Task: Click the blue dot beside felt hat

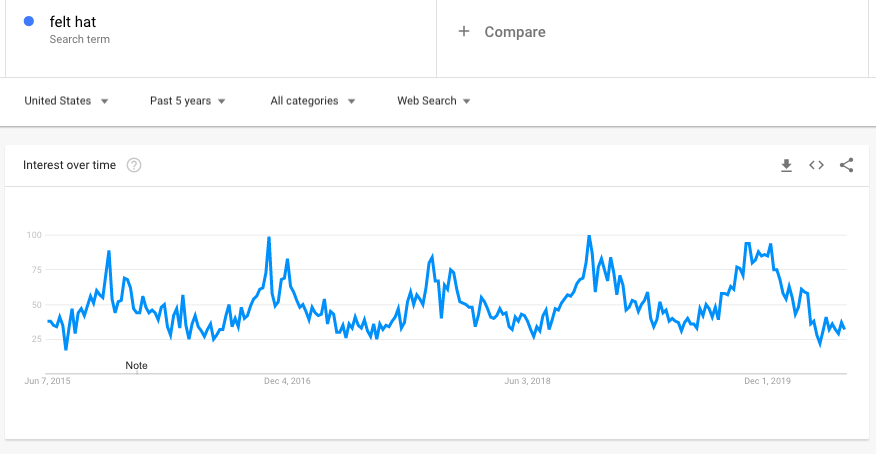Action: [x=30, y=22]
